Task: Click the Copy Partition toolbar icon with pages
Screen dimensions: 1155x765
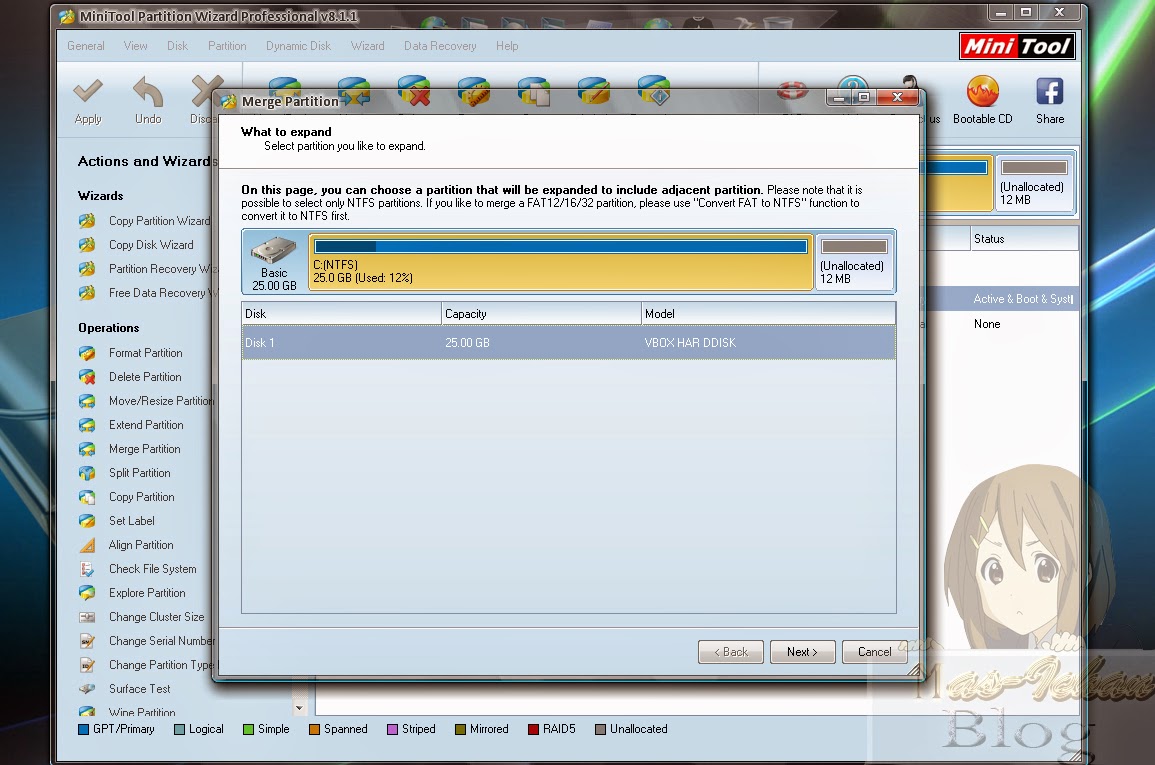Action: point(534,92)
